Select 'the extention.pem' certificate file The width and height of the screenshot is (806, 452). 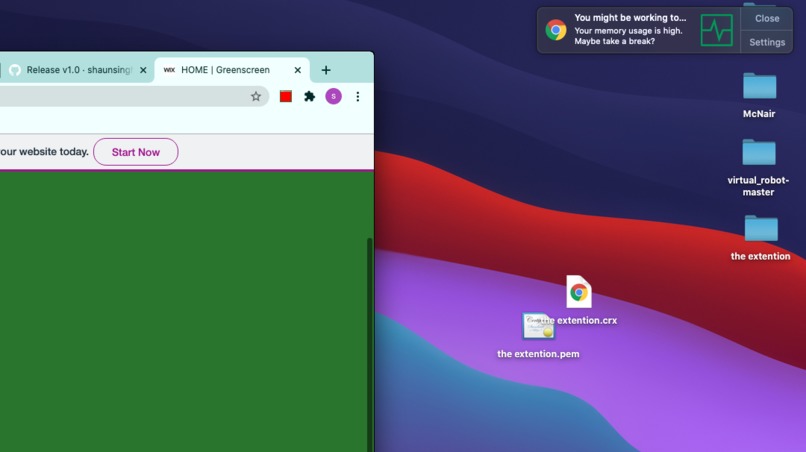(x=538, y=326)
